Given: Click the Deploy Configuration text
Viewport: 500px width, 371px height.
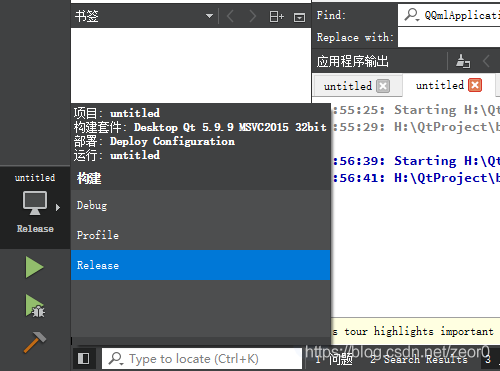Looking at the screenshot, I should tap(172, 141).
